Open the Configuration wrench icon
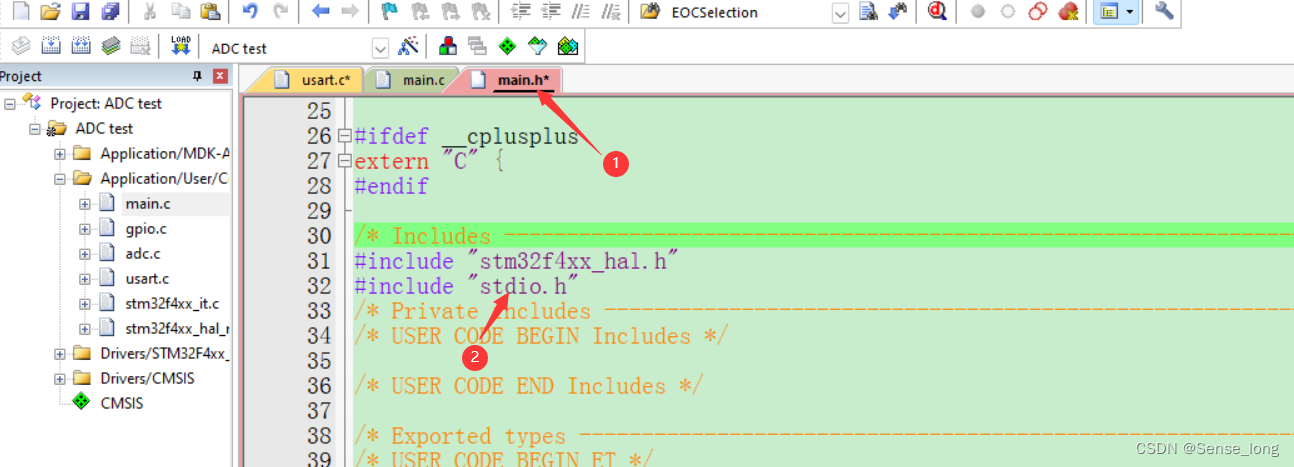Image resolution: width=1294 pixels, height=467 pixels. pos(1163,12)
